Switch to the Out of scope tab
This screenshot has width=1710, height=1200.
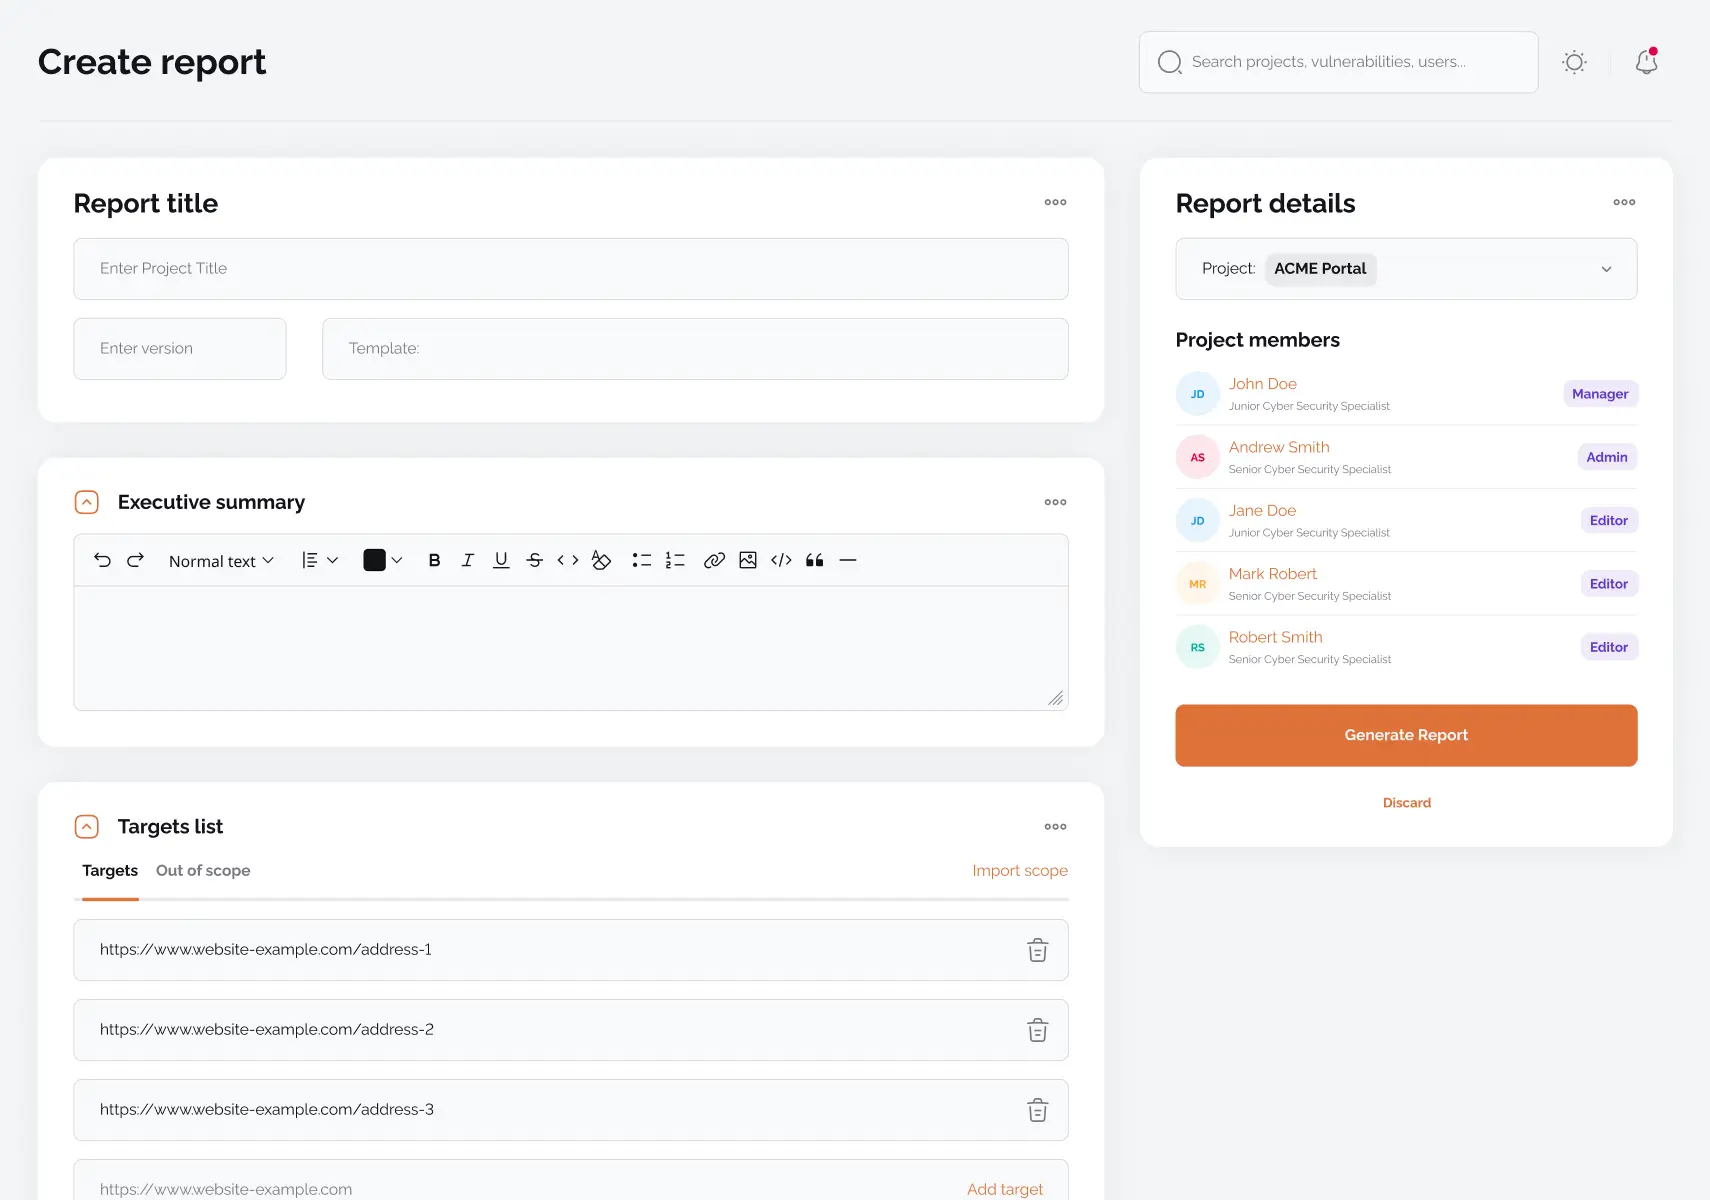click(x=203, y=870)
